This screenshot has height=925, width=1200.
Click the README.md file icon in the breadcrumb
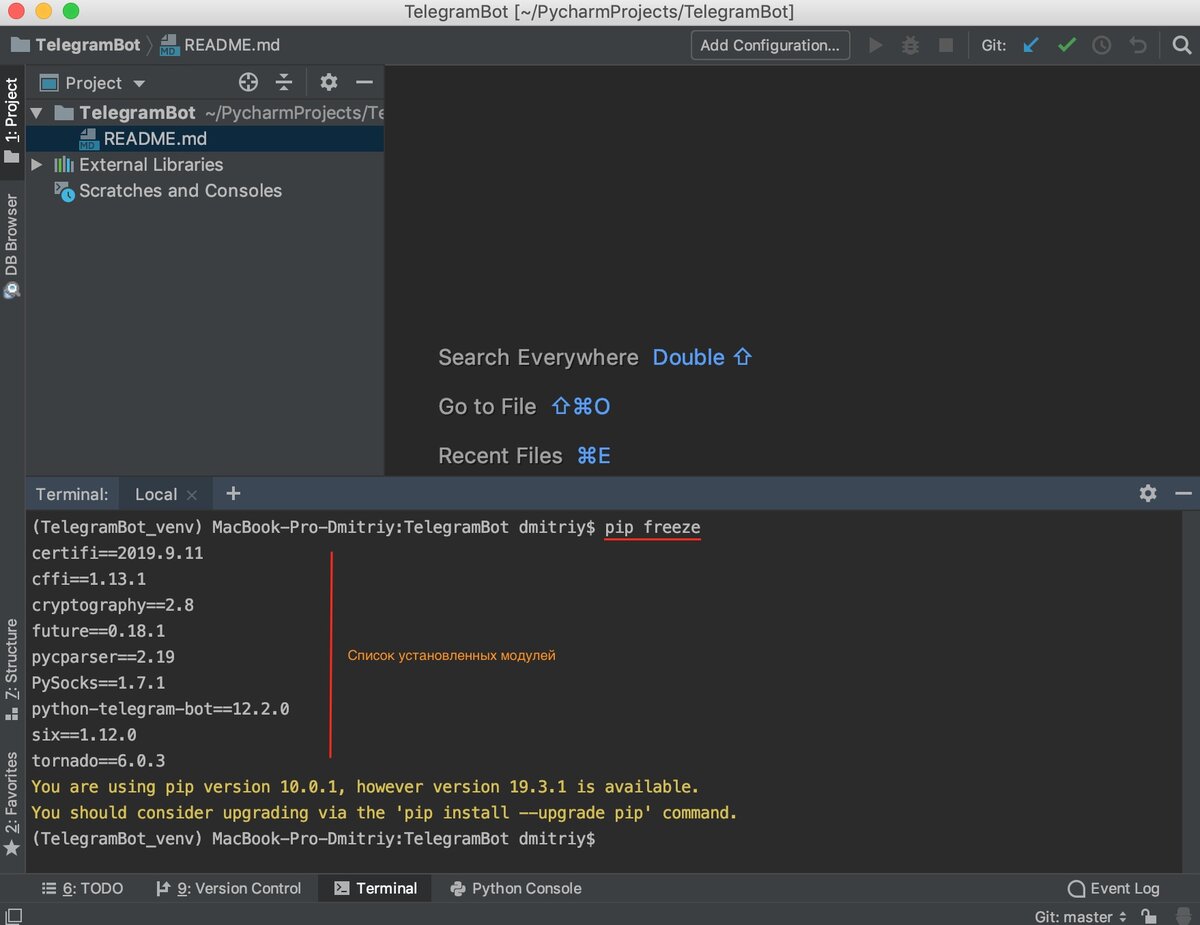coord(170,45)
